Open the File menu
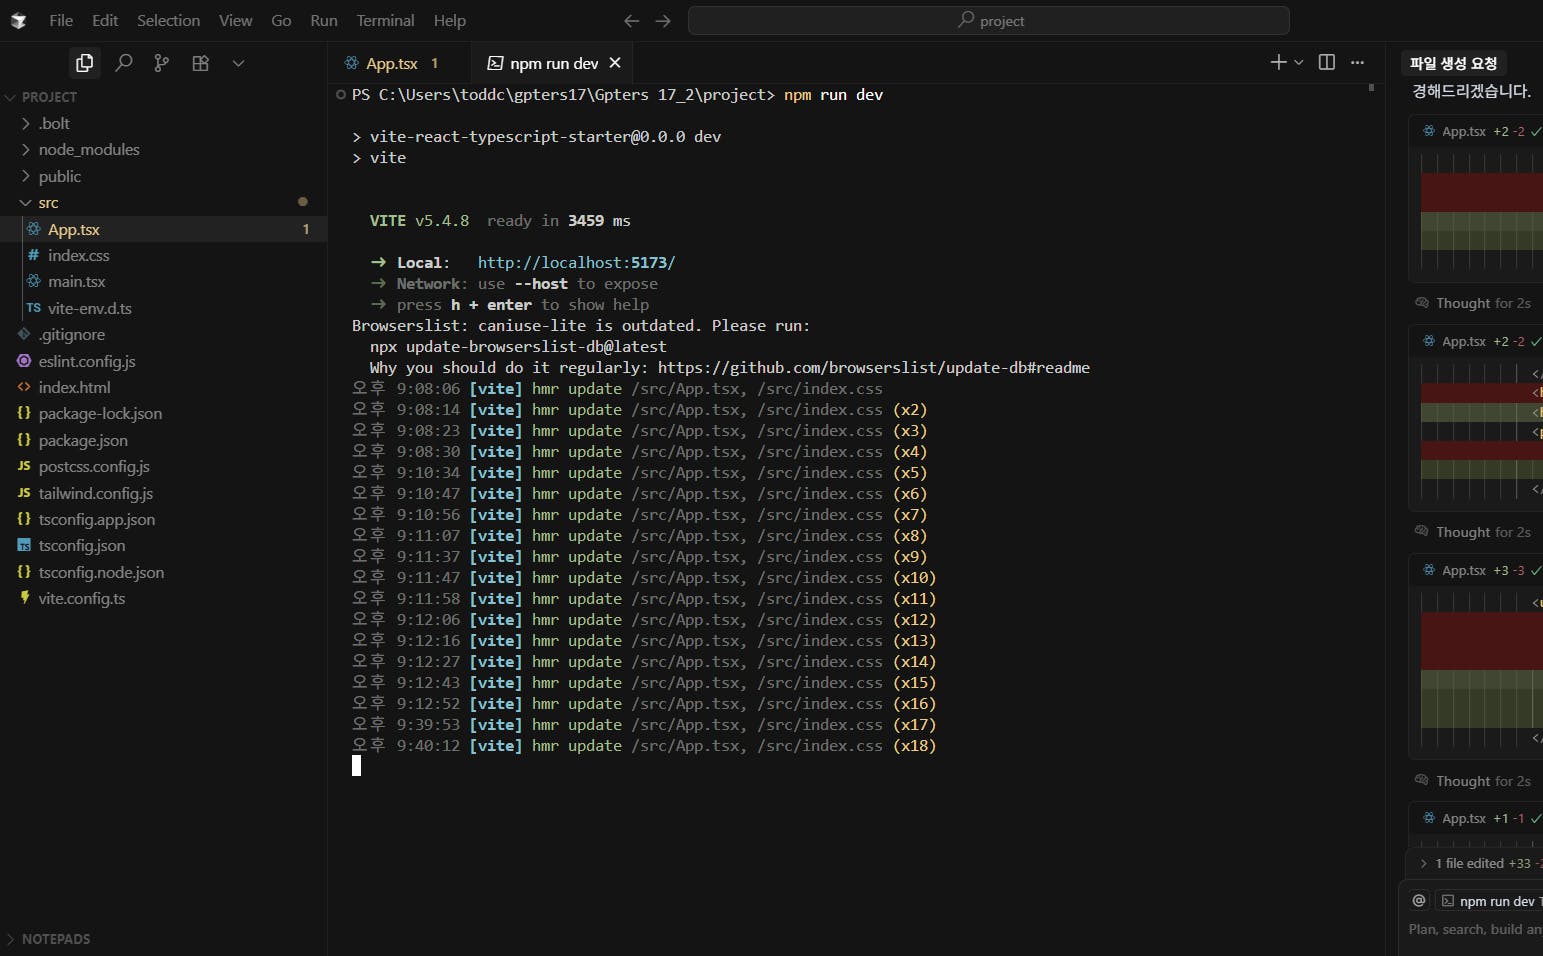This screenshot has height=956, width=1543. point(61,20)
